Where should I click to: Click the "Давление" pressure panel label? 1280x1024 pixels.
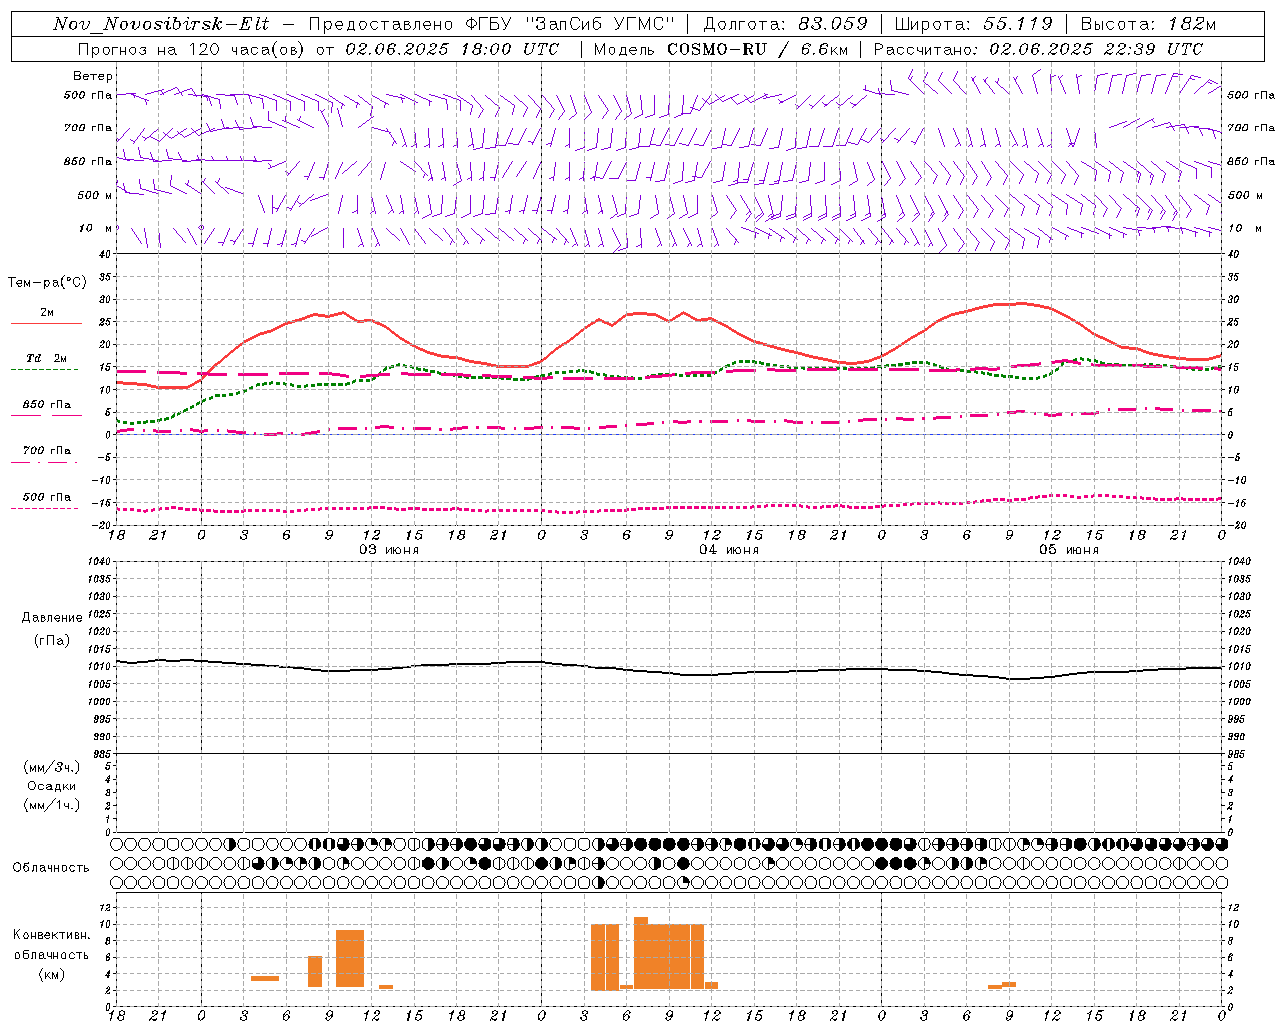tap(52, 618)
